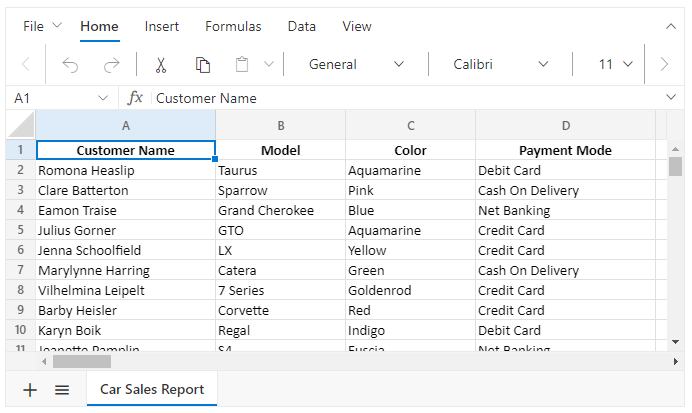Click the Paste clipboard icon
The height and width of the screenshot is (413, 692).
click(x=241, y=65)
